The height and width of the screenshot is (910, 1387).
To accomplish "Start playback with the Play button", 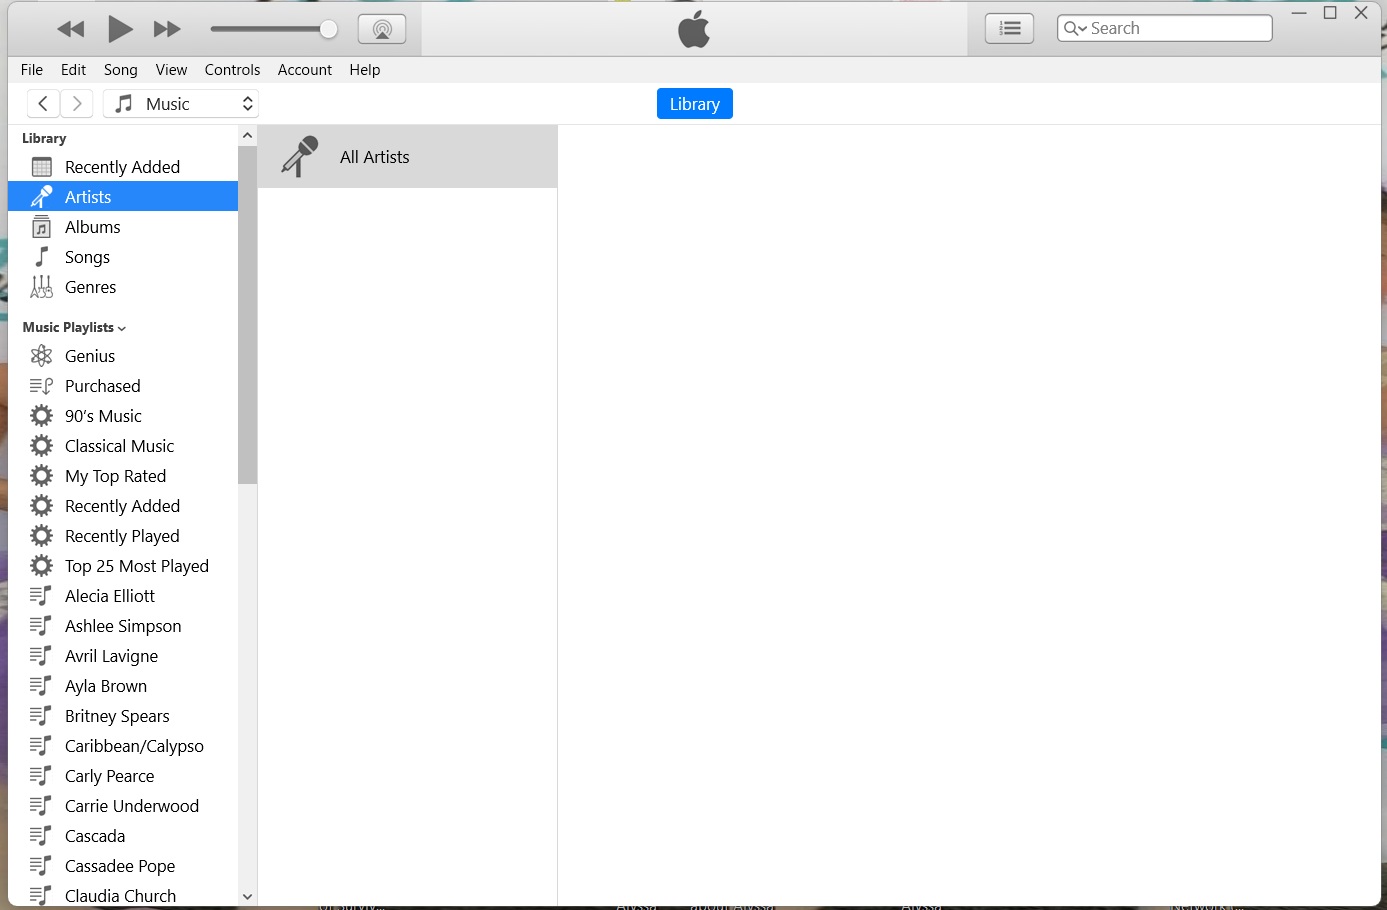I will [120, 29].
